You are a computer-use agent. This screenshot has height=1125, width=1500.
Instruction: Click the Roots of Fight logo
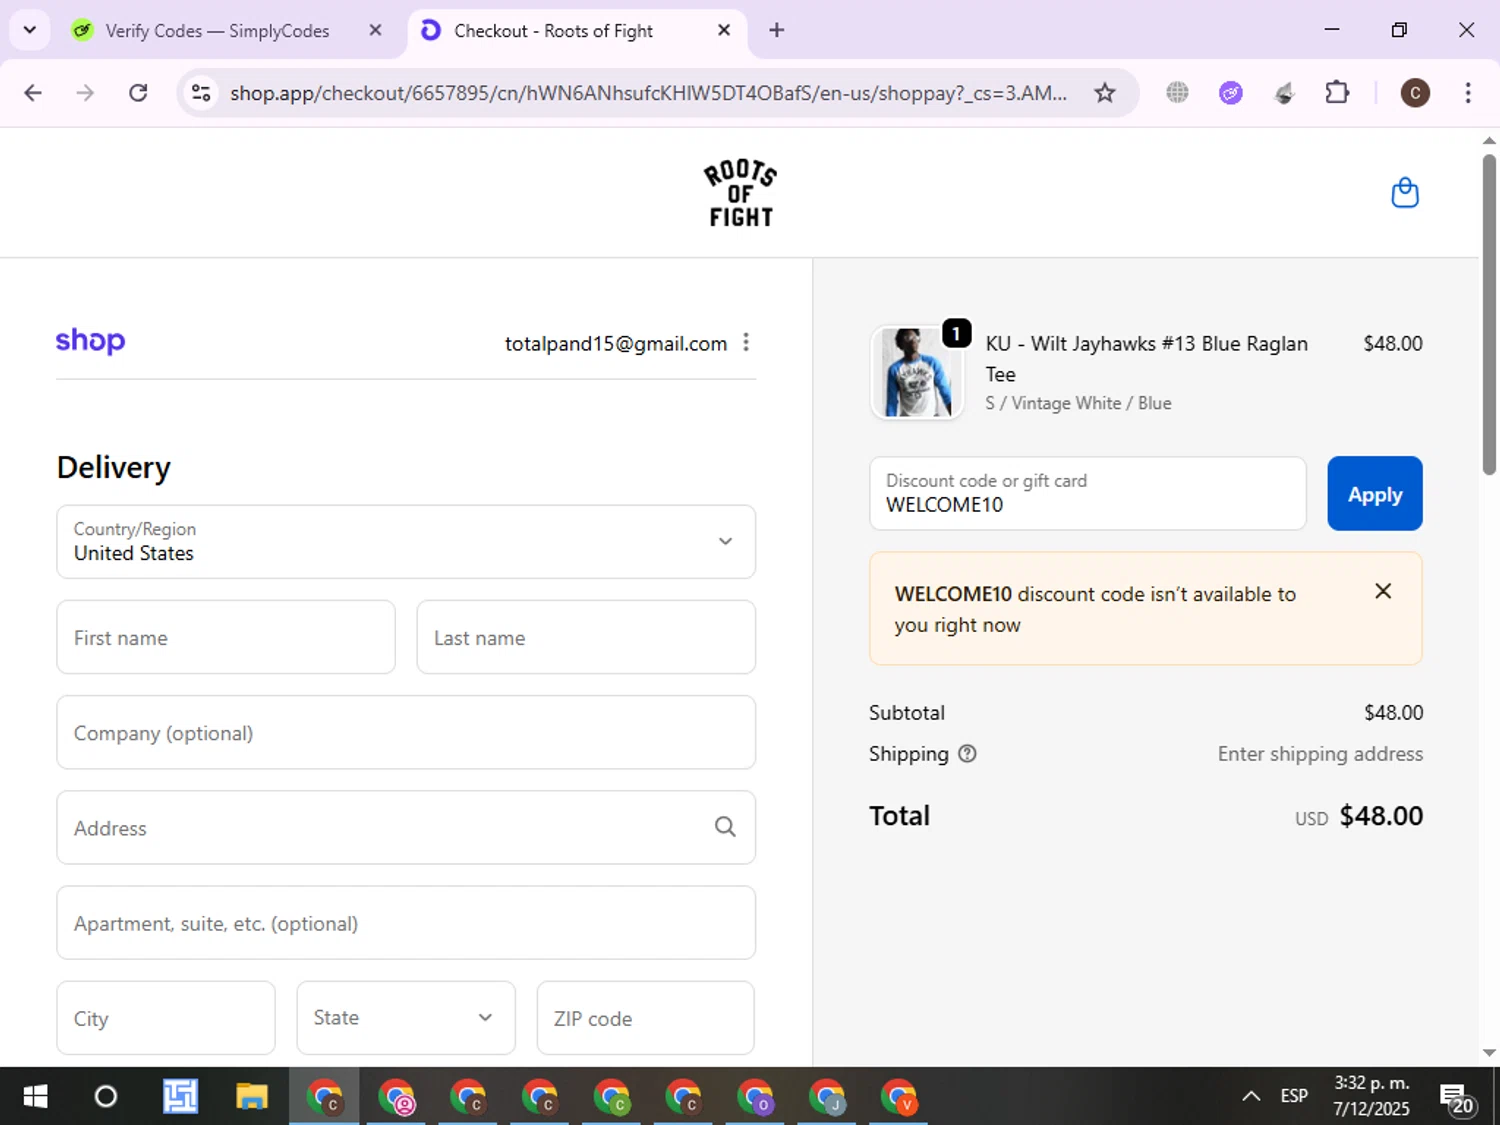[740, 193]
